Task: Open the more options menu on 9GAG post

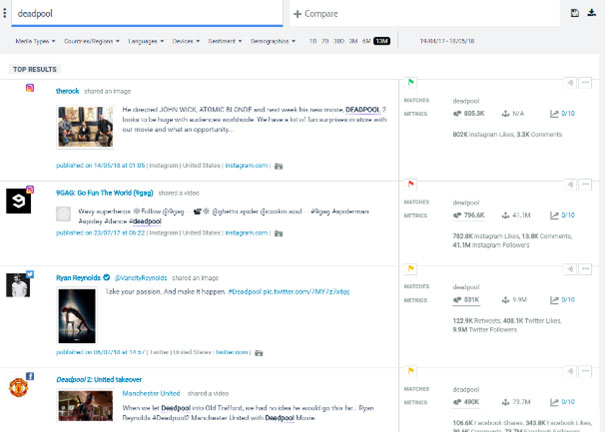Action: click(585, 184)
